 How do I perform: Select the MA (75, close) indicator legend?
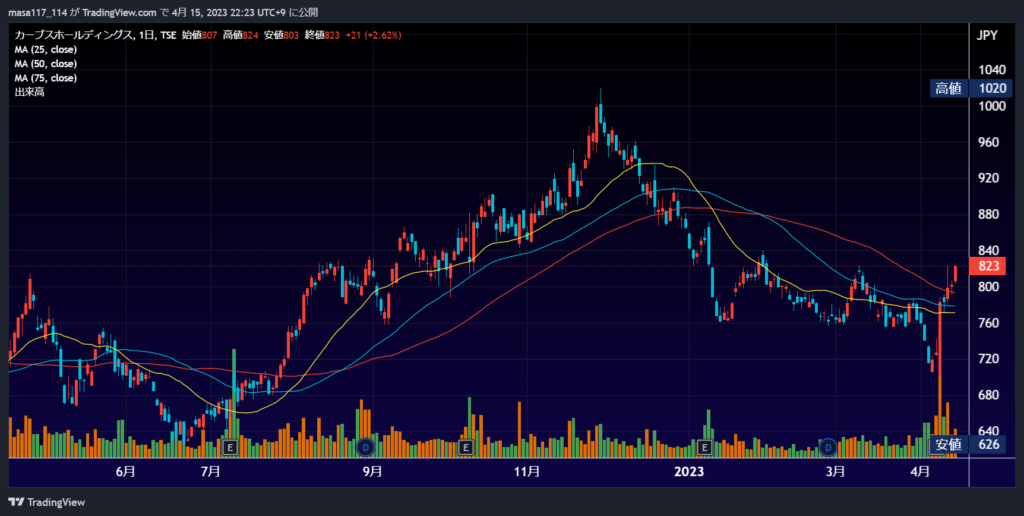tap(46, 78)
